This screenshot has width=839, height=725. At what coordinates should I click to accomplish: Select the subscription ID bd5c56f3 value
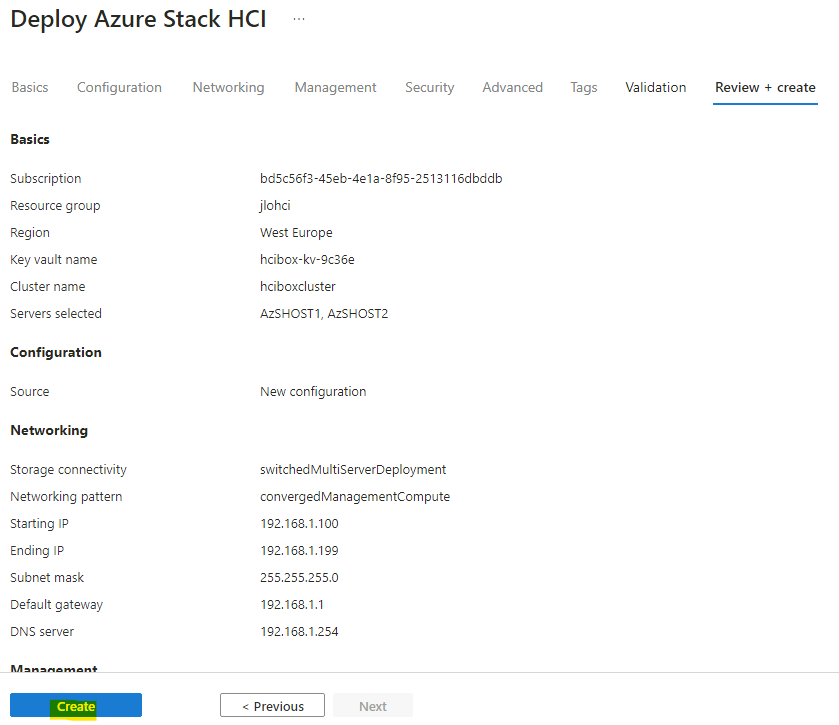click(381, 179)
